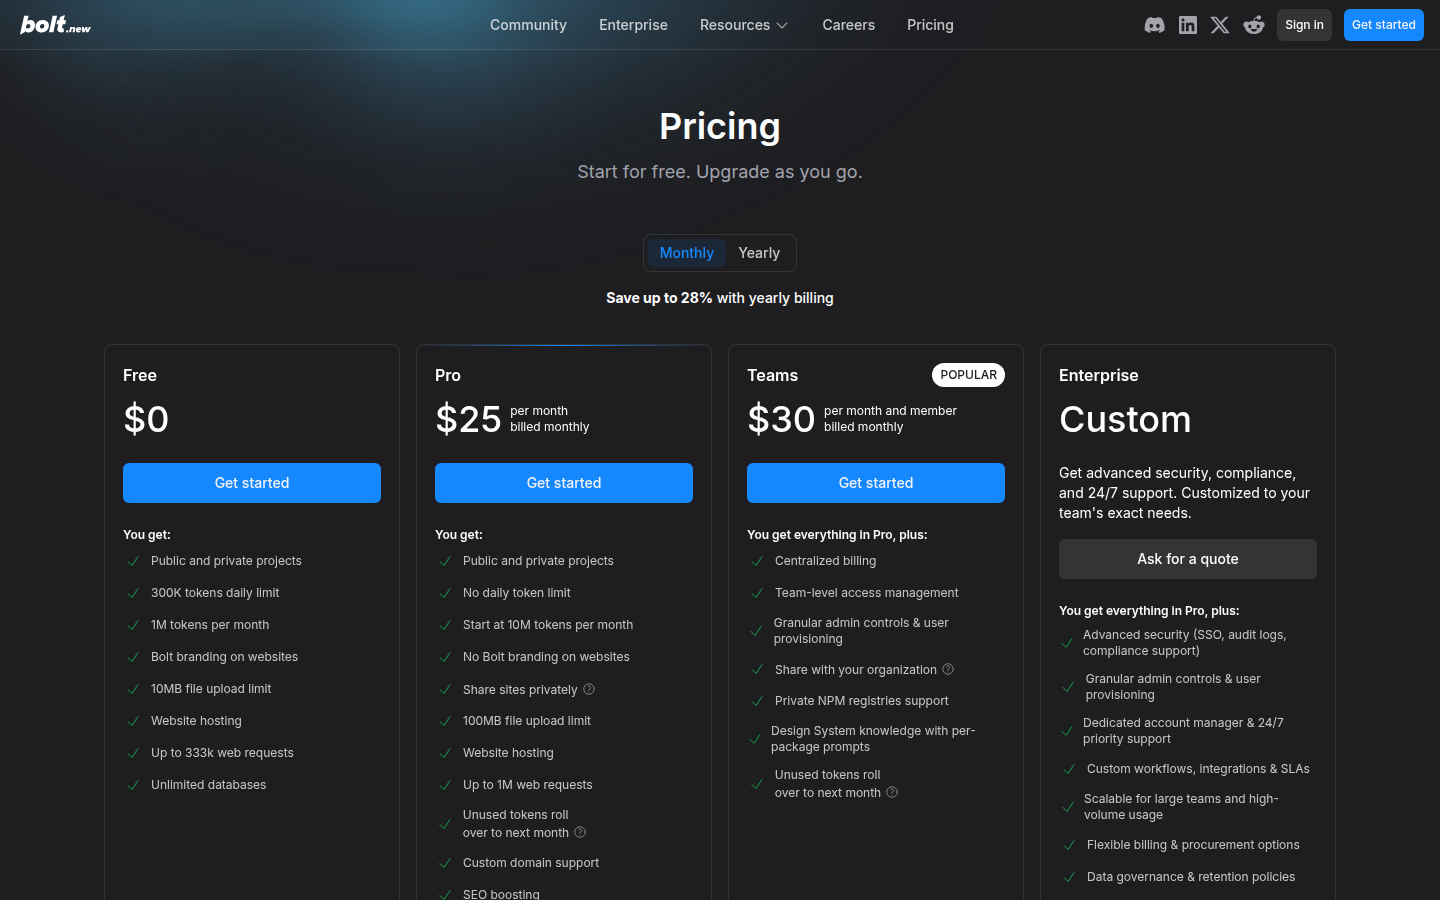Screen dimensions: 1440x900
Task: Open the Discord icon in the navbar
Action: point(1154,25)
